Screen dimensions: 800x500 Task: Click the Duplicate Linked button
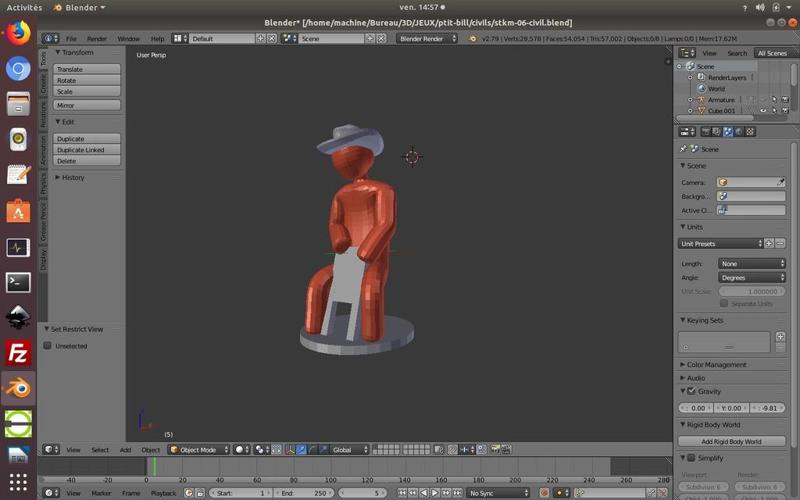click(87, 150)
